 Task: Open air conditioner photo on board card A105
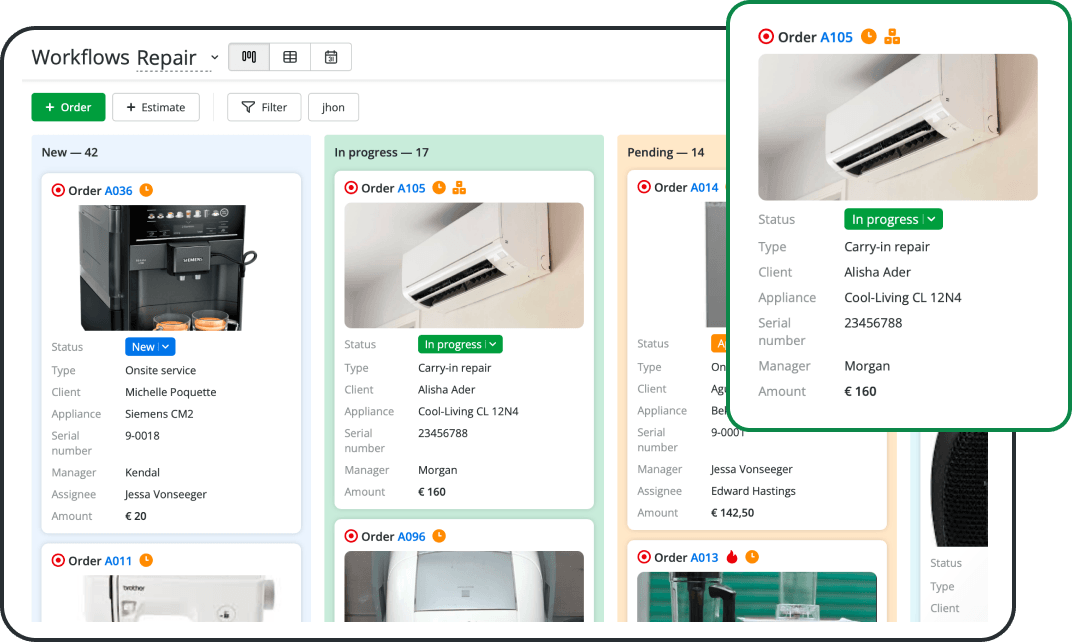click(464, 265)
